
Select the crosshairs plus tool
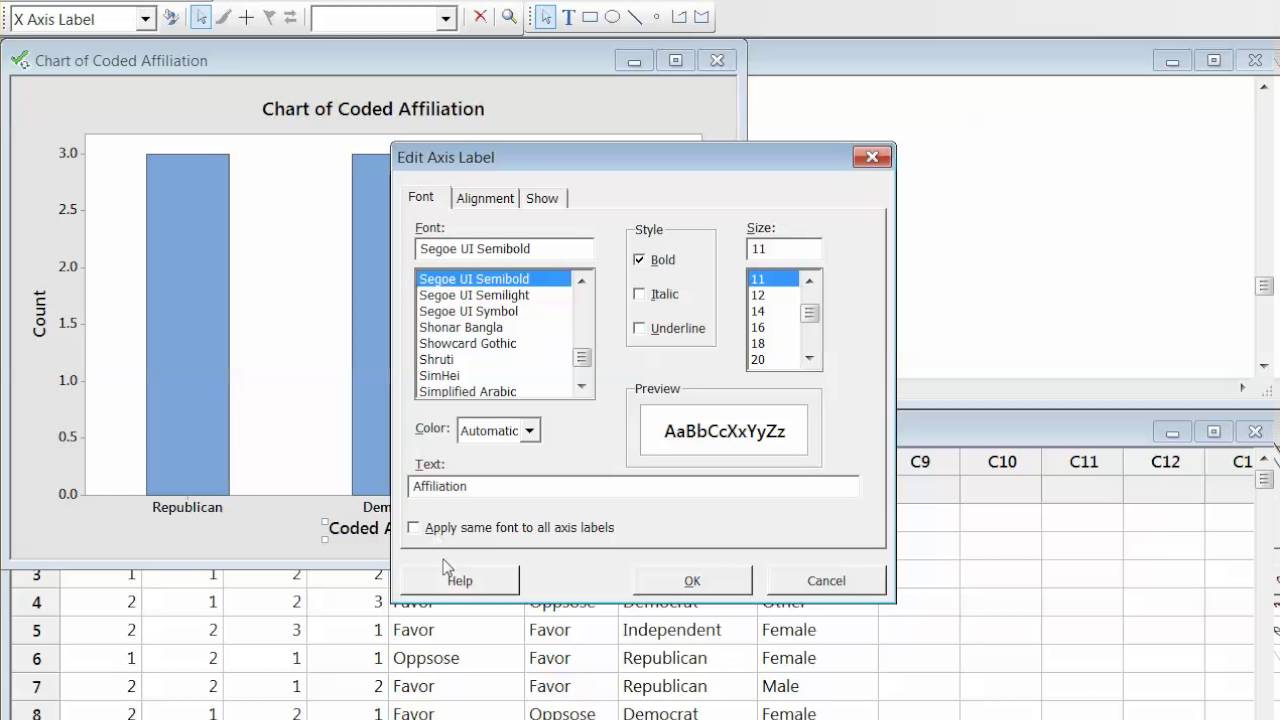pos(246,17)
